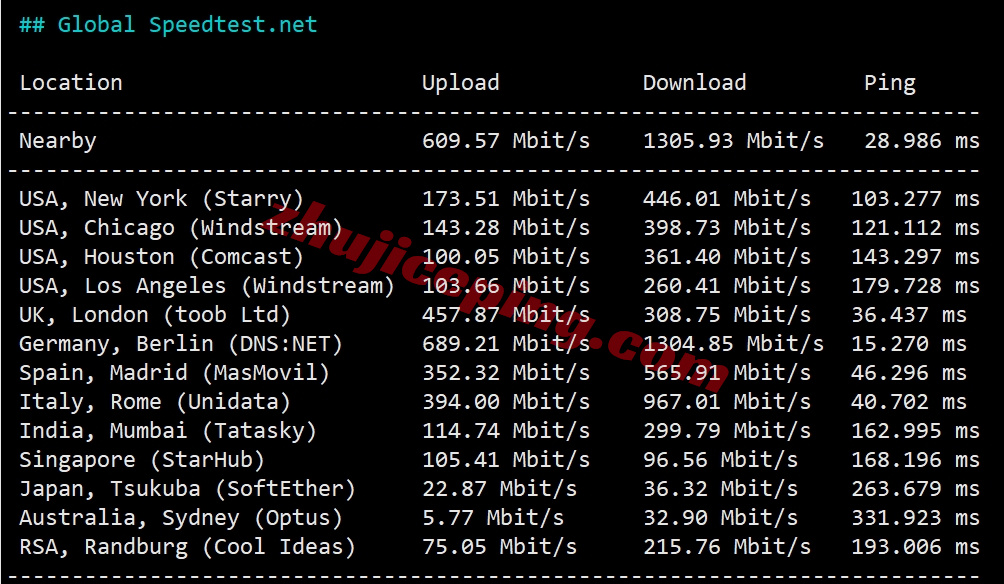This screenshot has width=1004, height=584.
Task: Select RSA, Randburg (Cool Ideas) row
Action: [x=499, y=548]
